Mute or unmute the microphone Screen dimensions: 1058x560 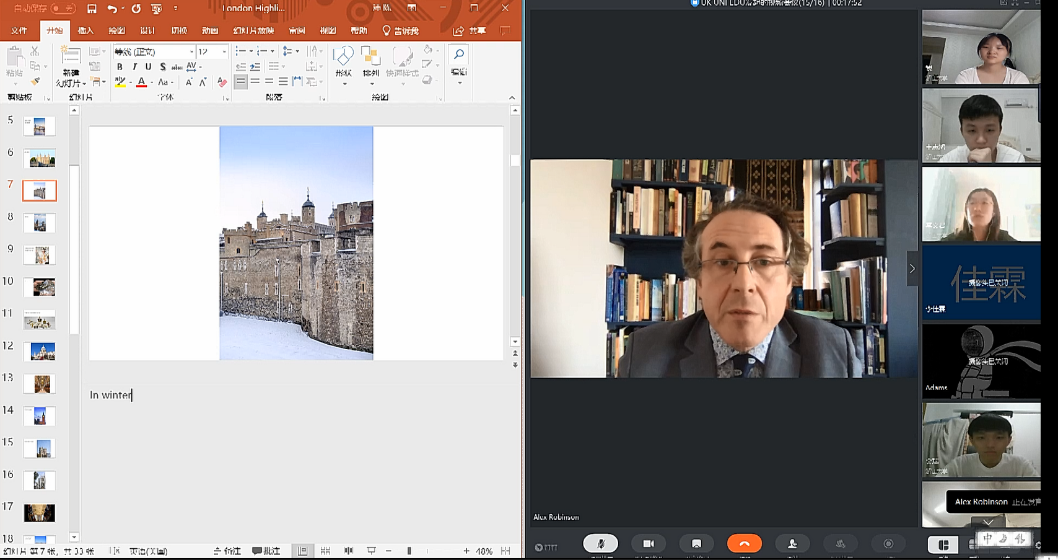pos(600,543)
